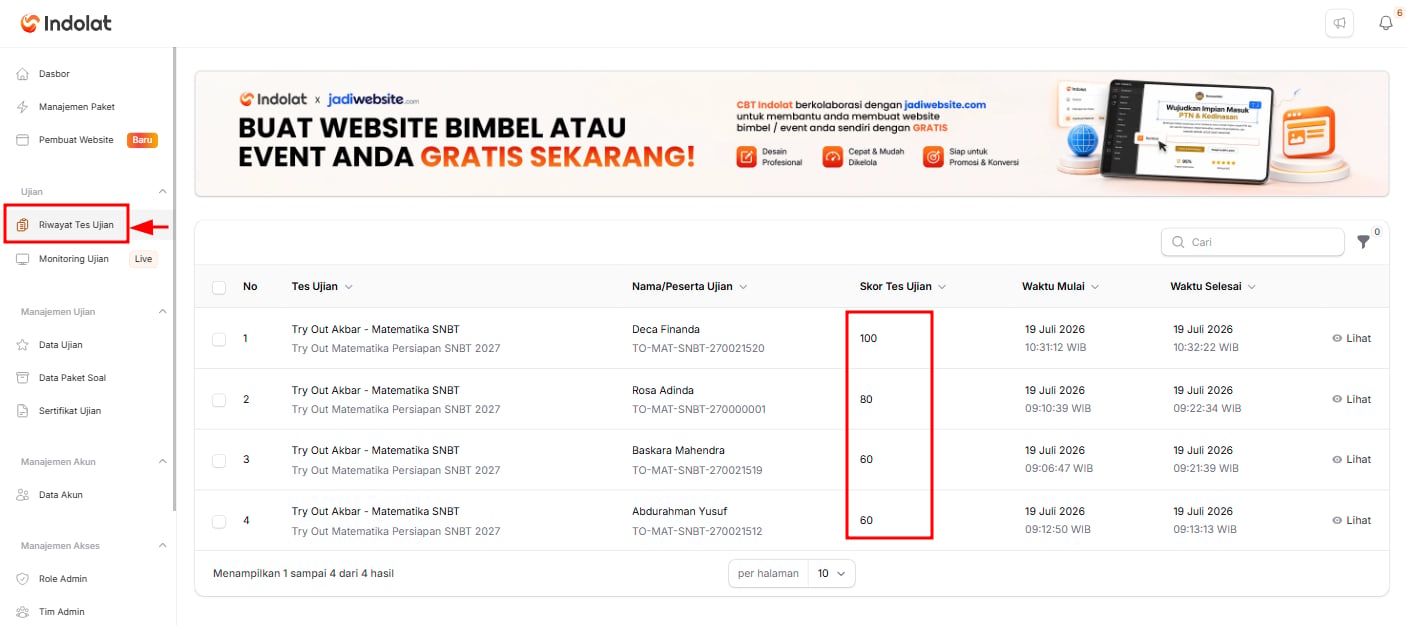Check the box for row 2

[x=219, y=400]
